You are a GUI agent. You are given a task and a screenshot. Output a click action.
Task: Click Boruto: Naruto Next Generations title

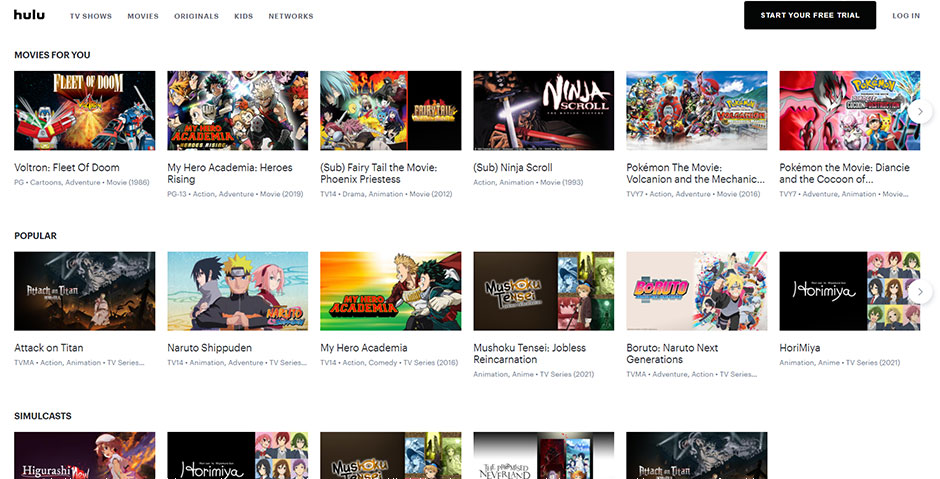672,354
